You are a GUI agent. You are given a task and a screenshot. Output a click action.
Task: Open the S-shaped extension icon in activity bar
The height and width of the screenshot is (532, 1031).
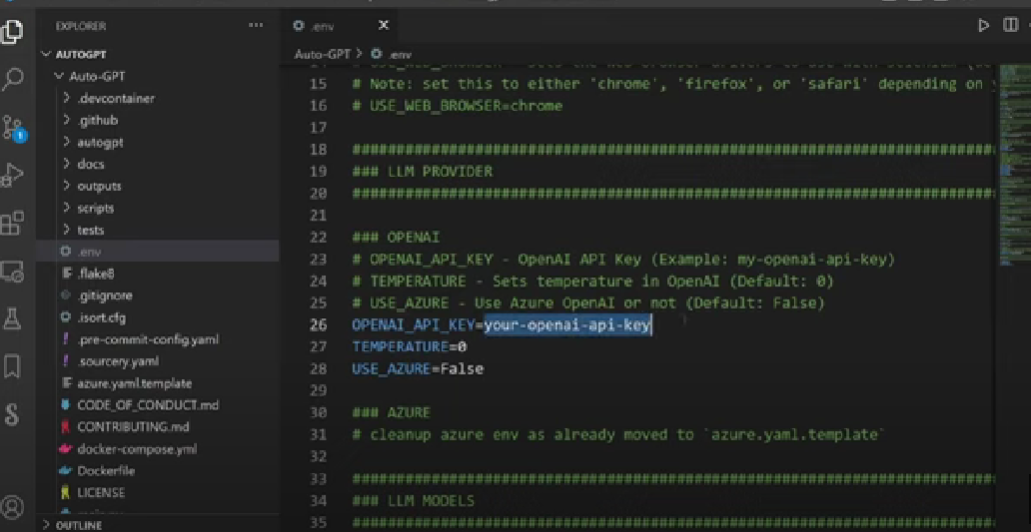point(12,414)
